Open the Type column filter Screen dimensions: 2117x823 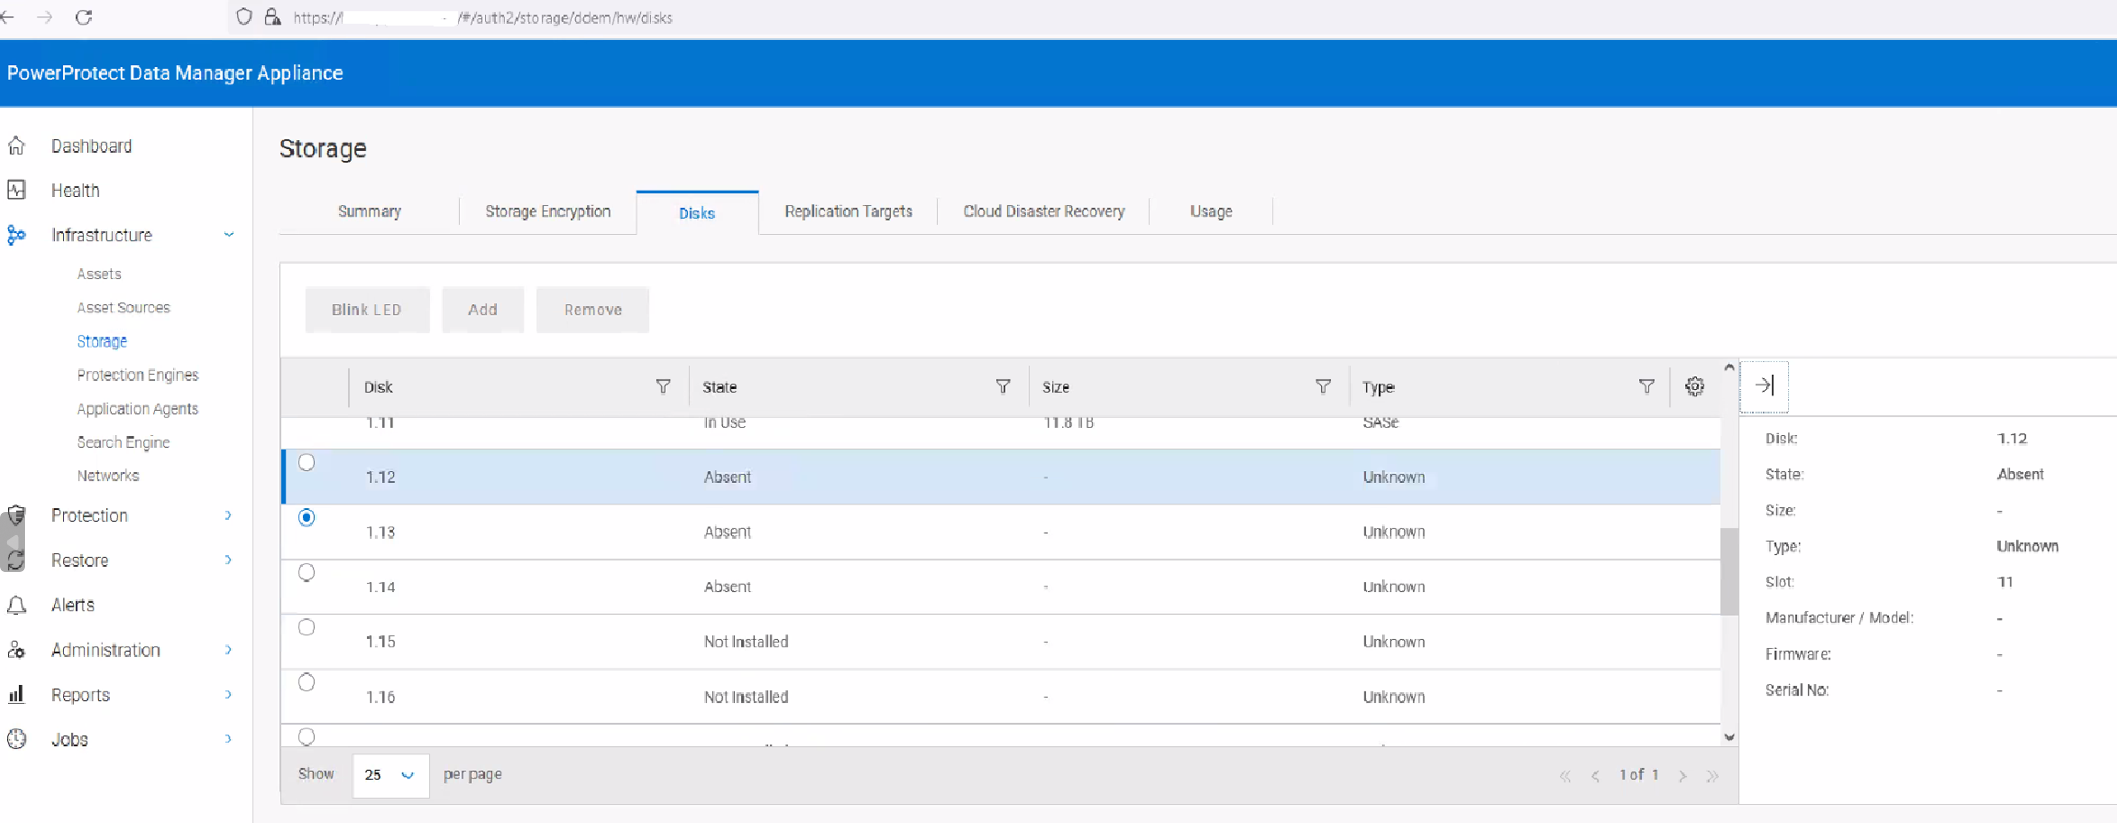click(x=1646, y=387)
